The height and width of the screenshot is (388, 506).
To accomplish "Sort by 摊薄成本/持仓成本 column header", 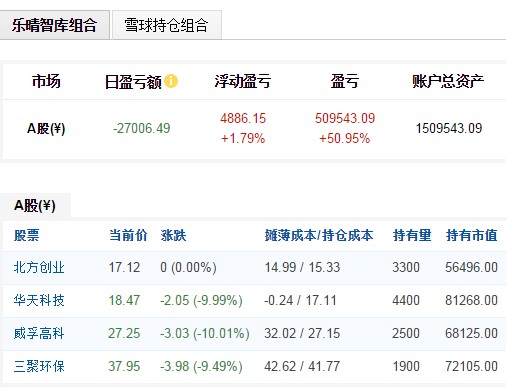I will [319, 235].
